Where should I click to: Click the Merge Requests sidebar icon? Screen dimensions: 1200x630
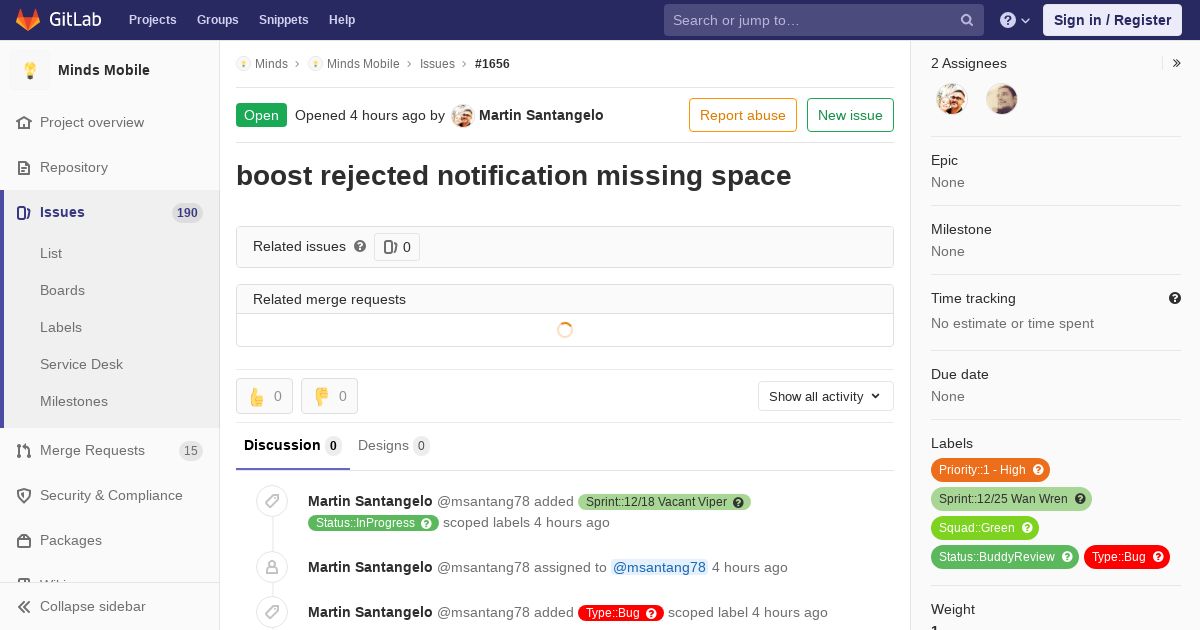coord(24,450)
